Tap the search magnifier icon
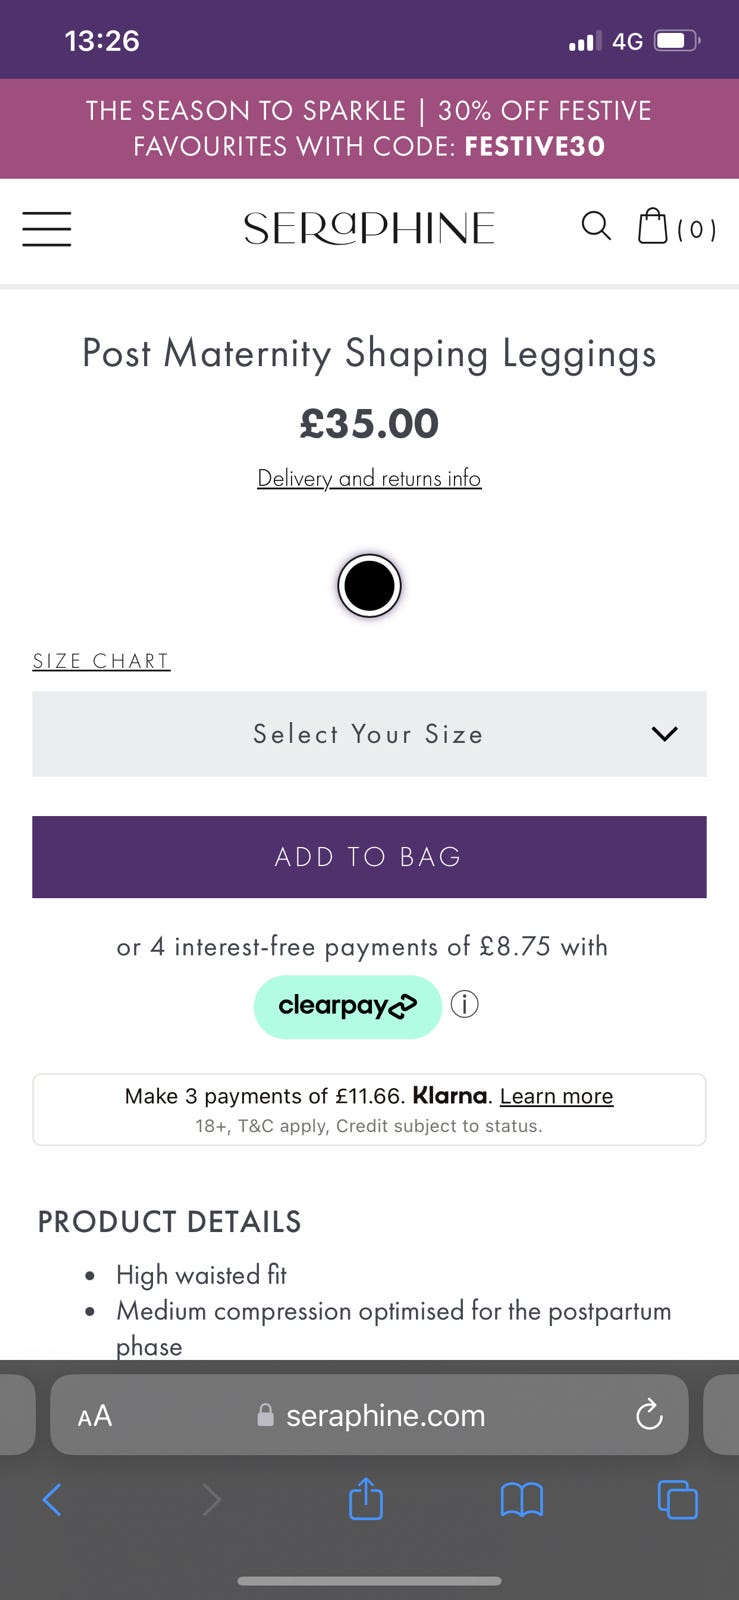 coord(596,227)
